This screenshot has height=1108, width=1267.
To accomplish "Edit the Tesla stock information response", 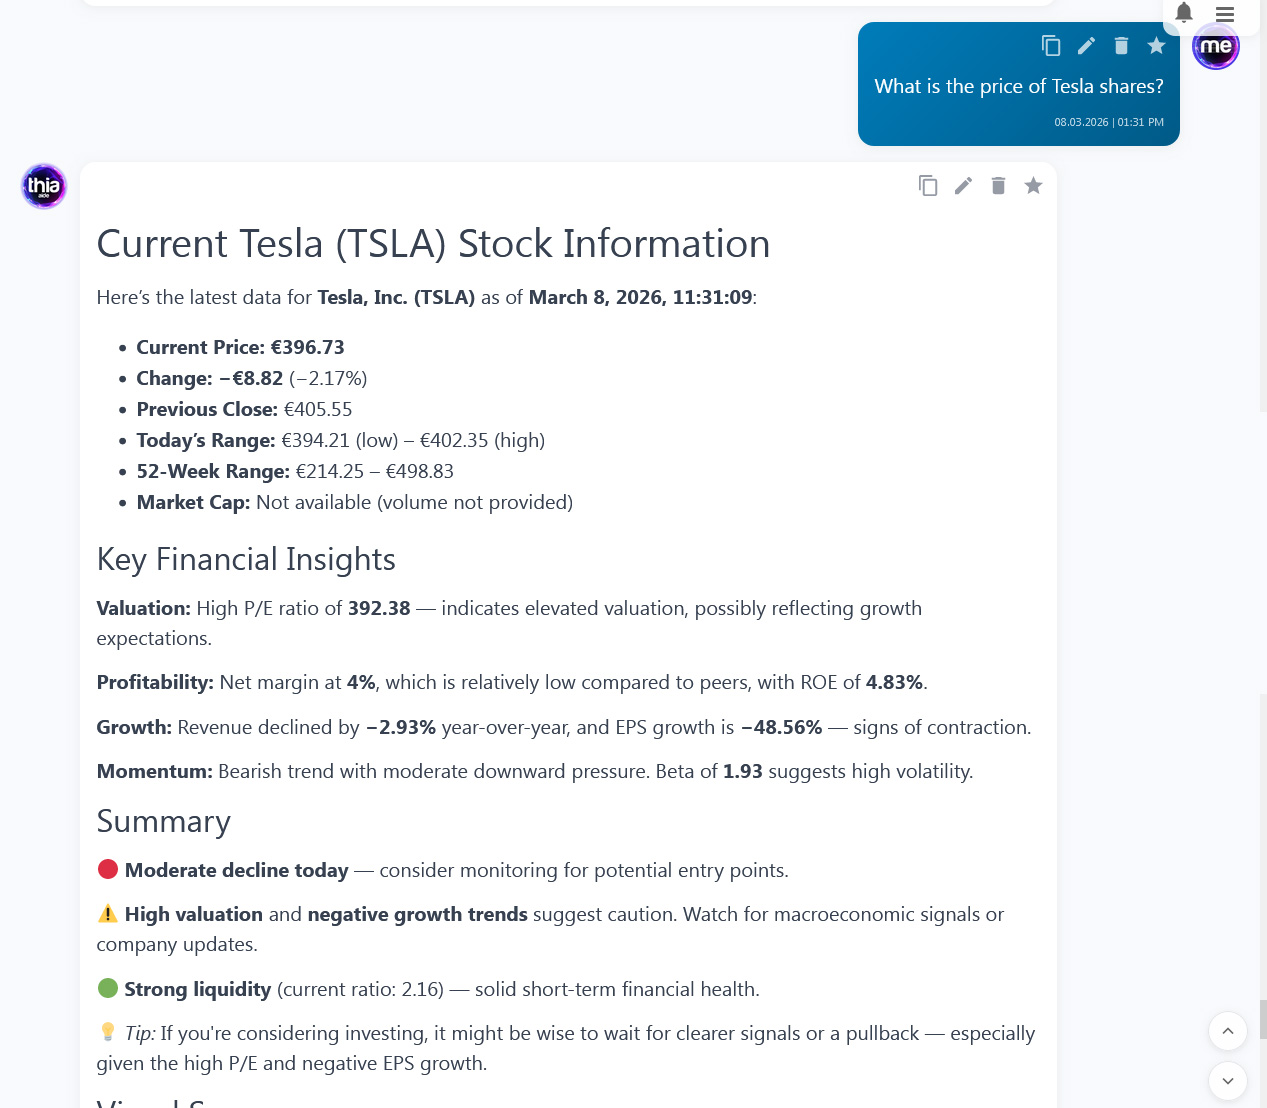I will pos(963,186).
